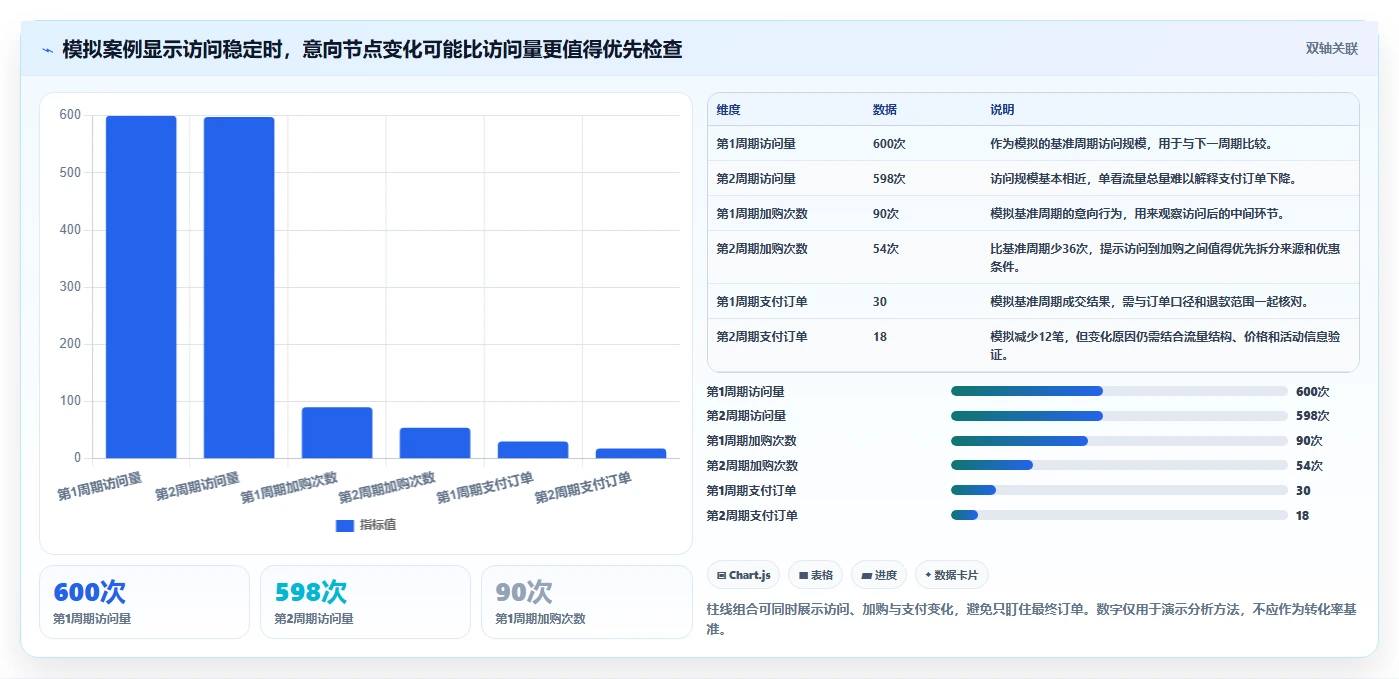Click the 第1周期支付订单 progress bar

[1119, 490]
